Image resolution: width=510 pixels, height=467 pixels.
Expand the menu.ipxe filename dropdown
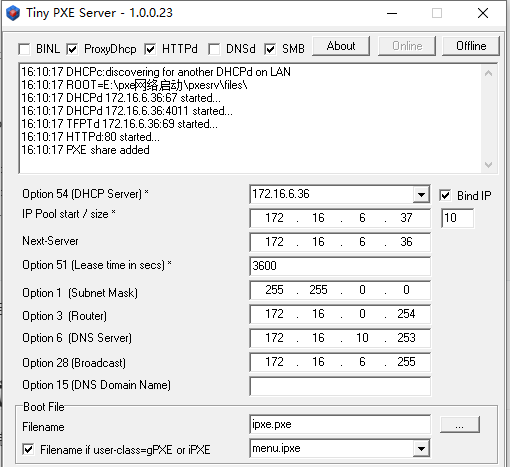421,449
